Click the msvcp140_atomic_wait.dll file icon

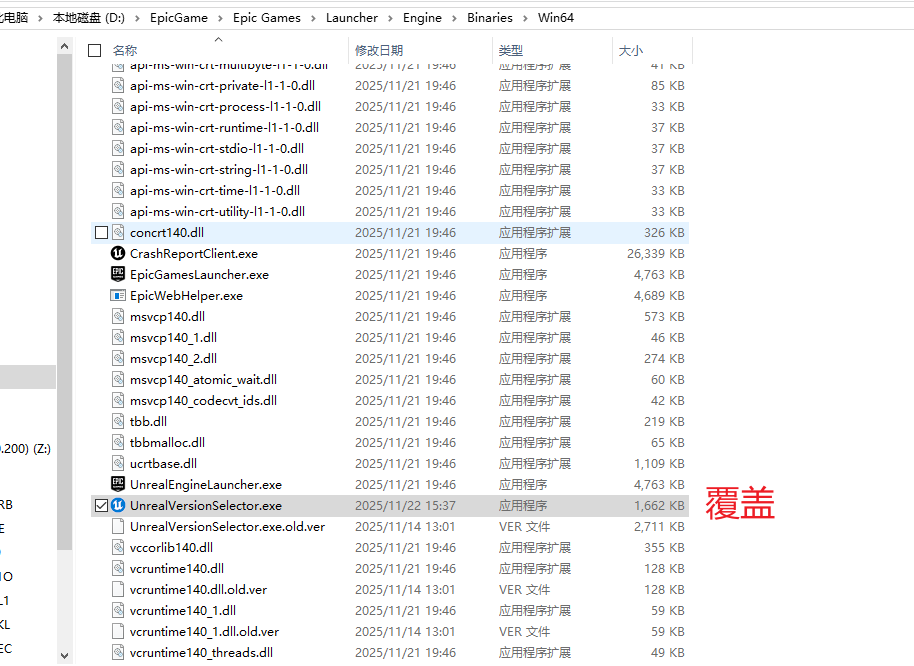click(x=118, y=379)
